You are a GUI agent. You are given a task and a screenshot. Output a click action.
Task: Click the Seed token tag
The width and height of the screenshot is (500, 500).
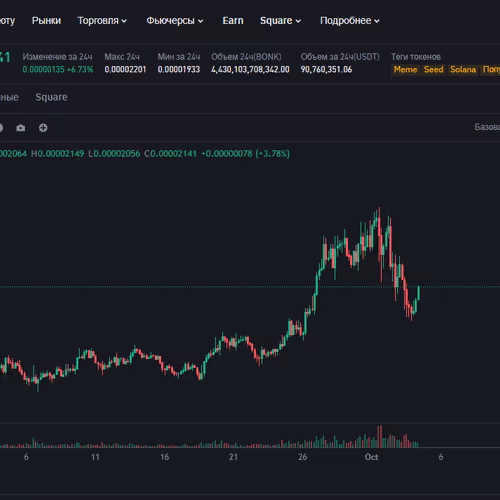tap(433, 69)
